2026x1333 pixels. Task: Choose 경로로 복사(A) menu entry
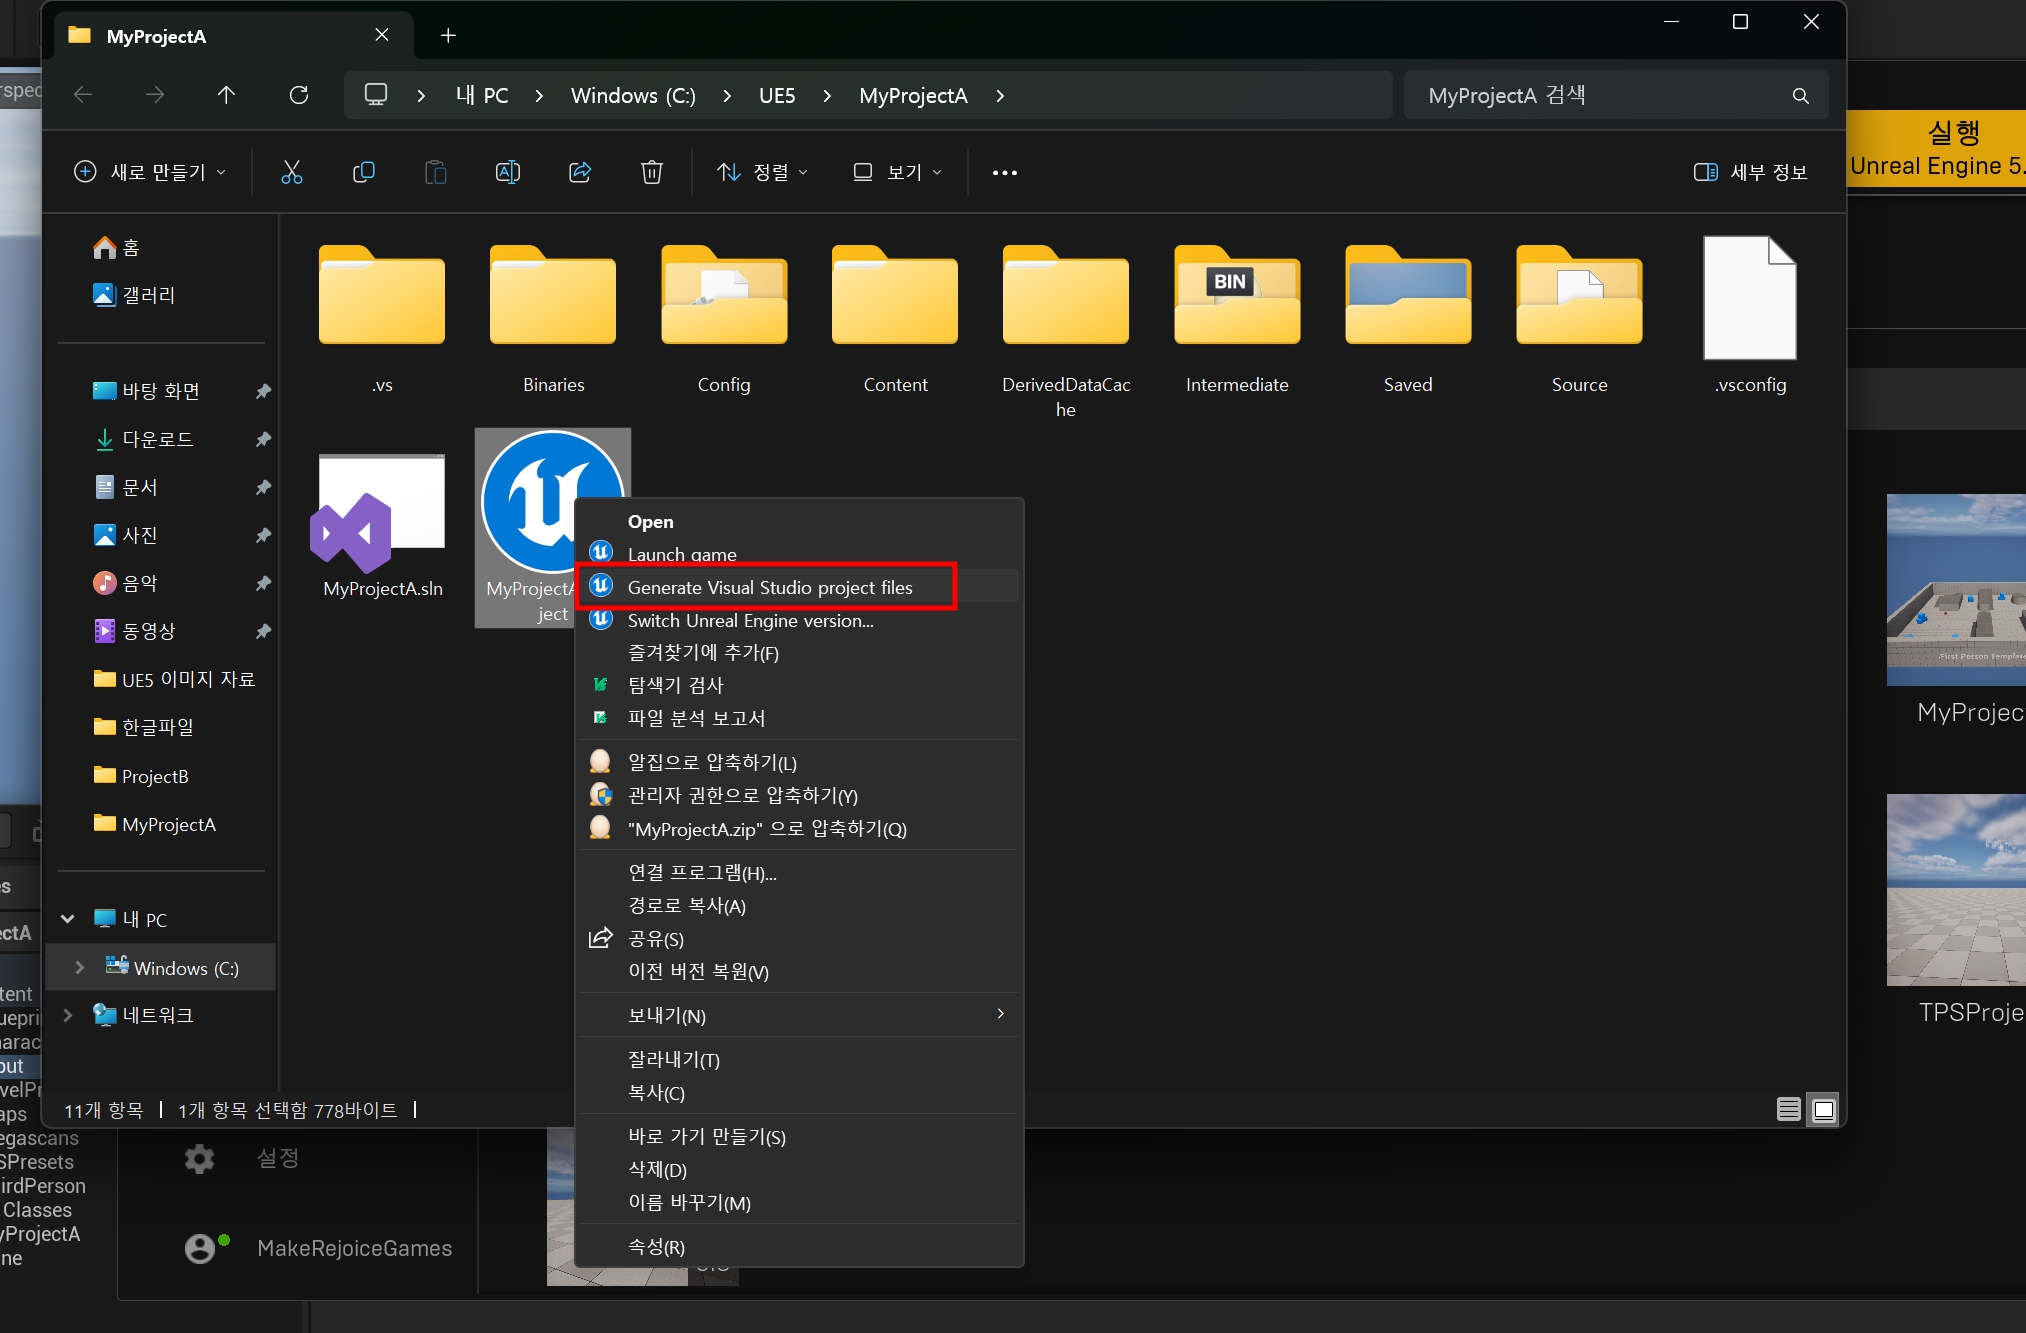pyautogui.click(x=800, y=906)
